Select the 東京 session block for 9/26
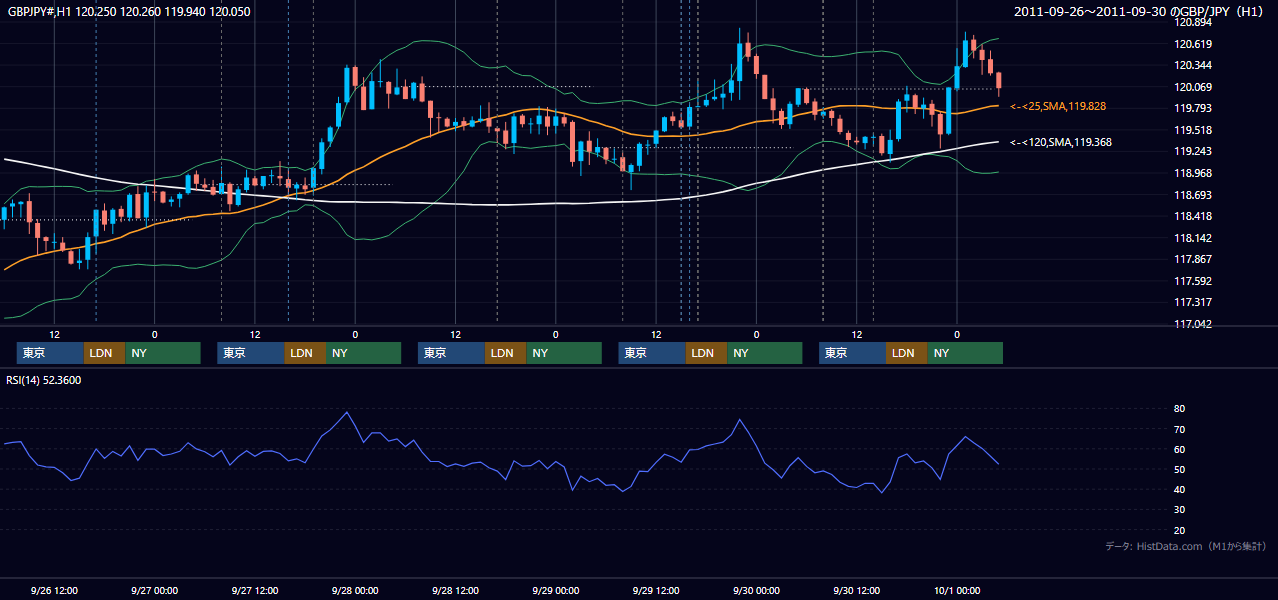Screen dimensions: 1278x600 coord(50,353)
